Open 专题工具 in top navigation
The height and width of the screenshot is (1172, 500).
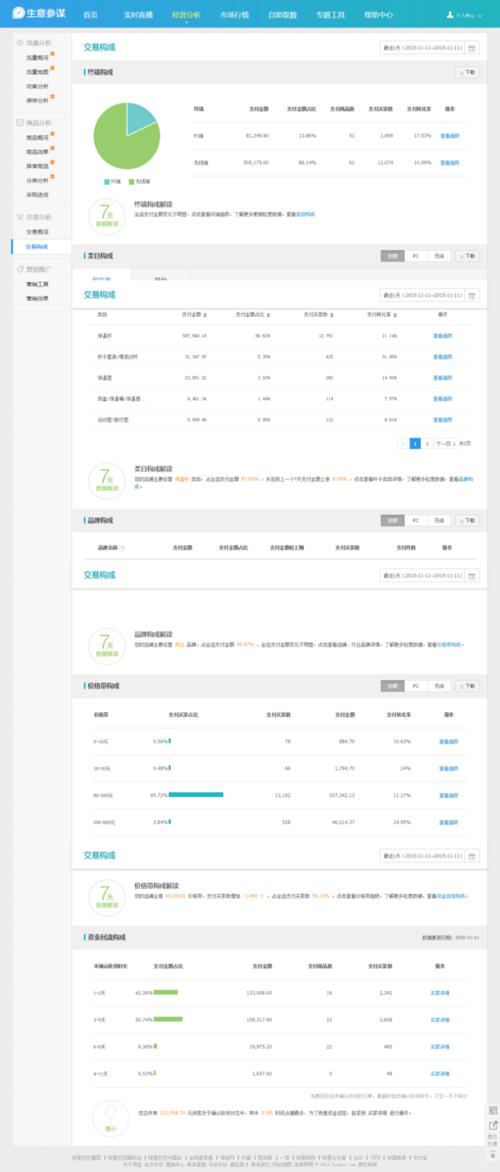click(330, 14)
